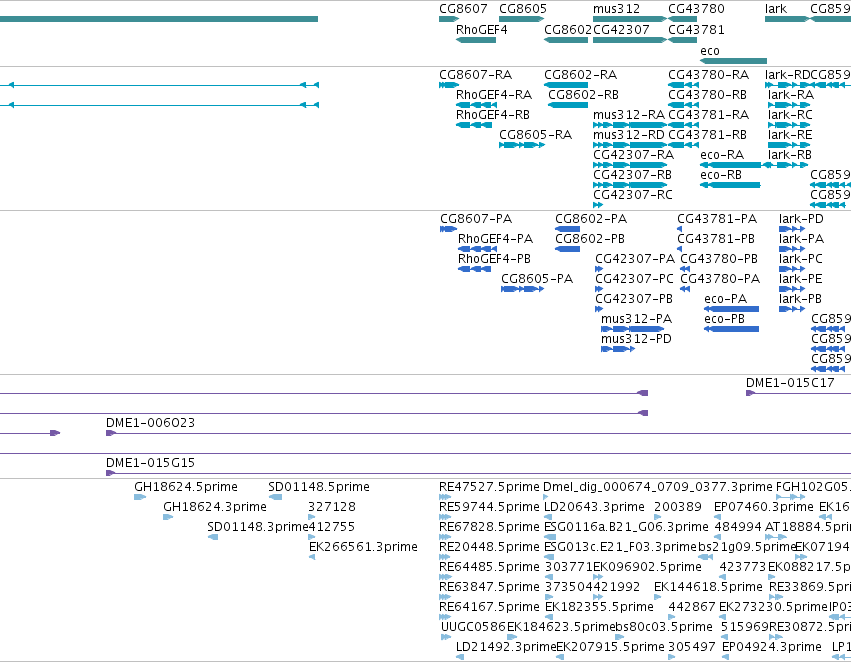Screen dimensions: 851x662
Task: Select the RhoGEF4-RB transcript
Action: click(474, 125)
